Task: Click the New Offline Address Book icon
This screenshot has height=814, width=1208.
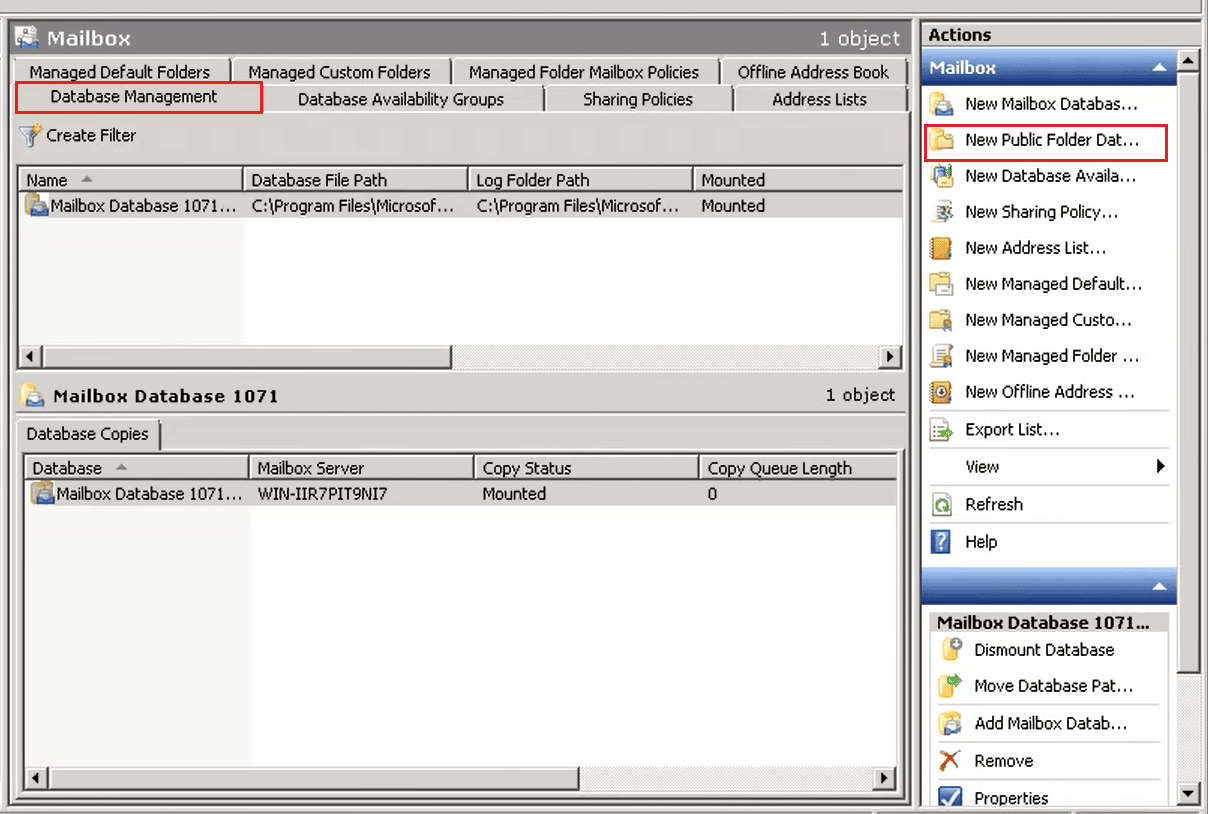Action: click(941, 392)
